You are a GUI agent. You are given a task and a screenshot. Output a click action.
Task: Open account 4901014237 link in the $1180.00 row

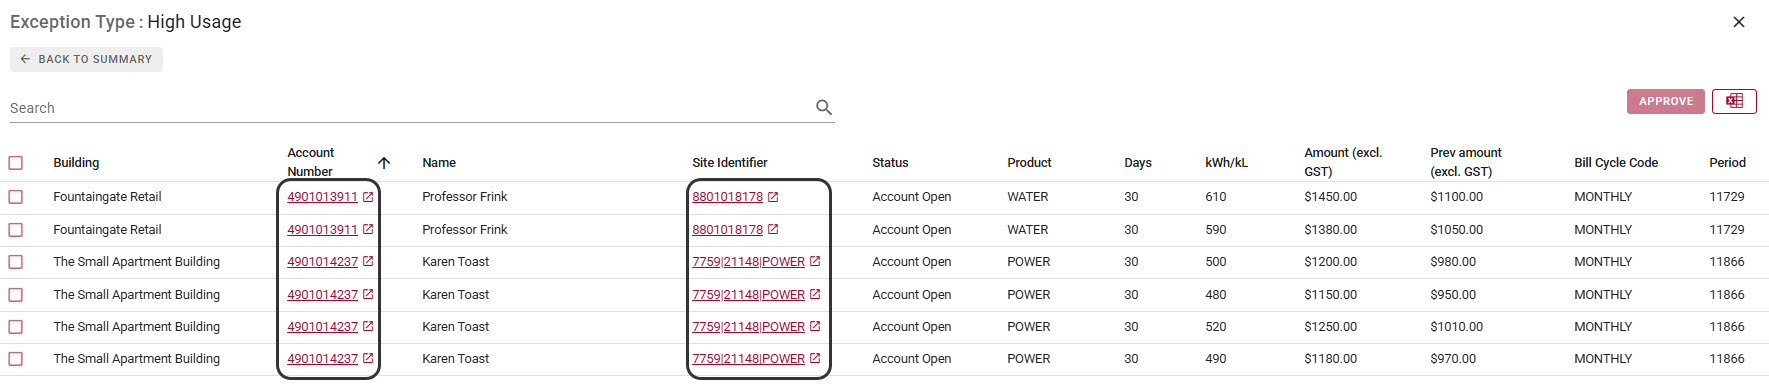click(x=322, y=359)
